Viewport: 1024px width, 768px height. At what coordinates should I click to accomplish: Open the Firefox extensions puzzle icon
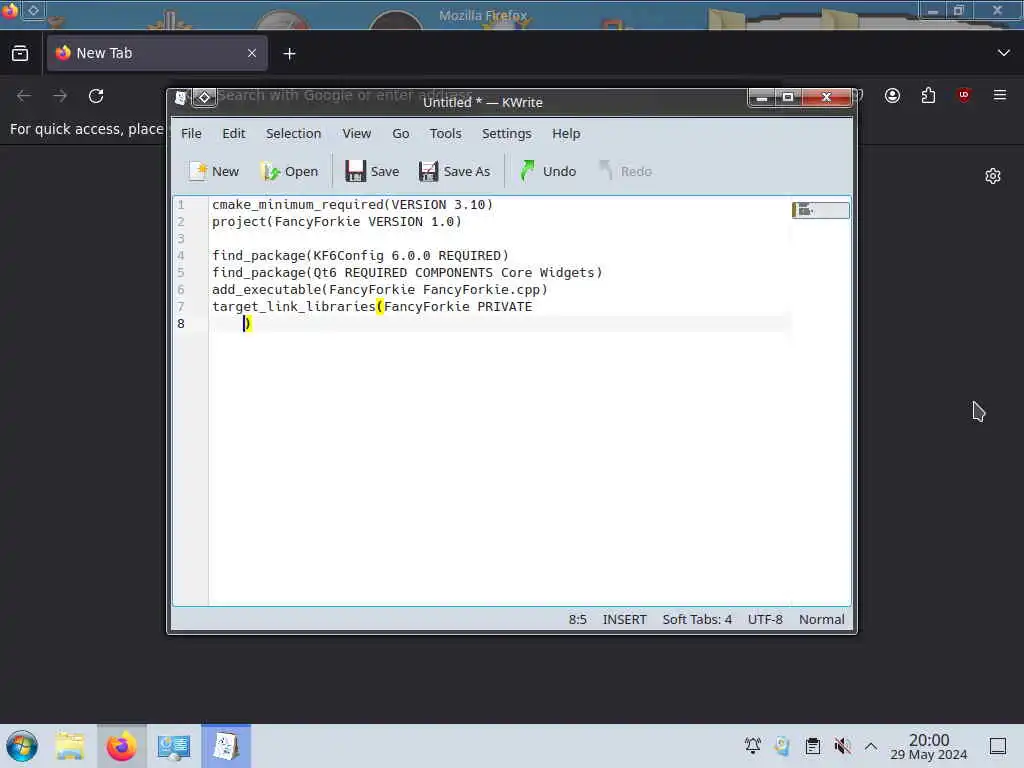928,96
